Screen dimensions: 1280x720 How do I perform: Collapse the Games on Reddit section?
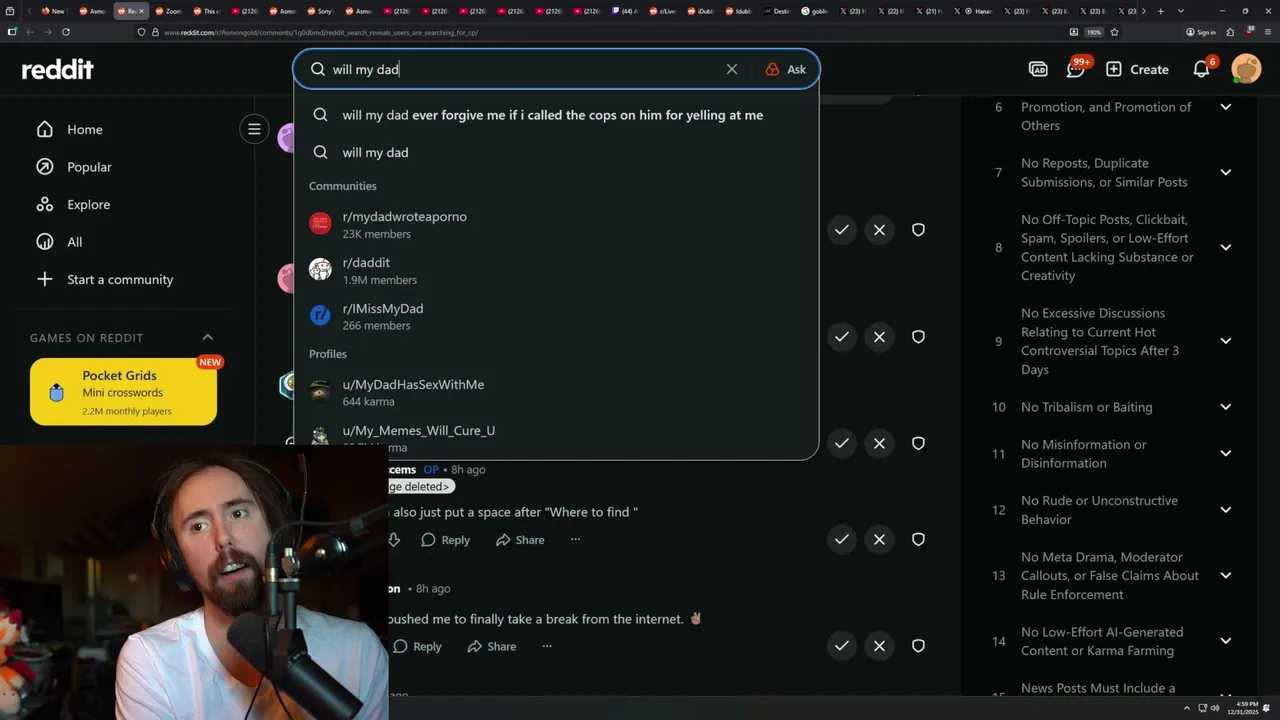click(208, 337)
